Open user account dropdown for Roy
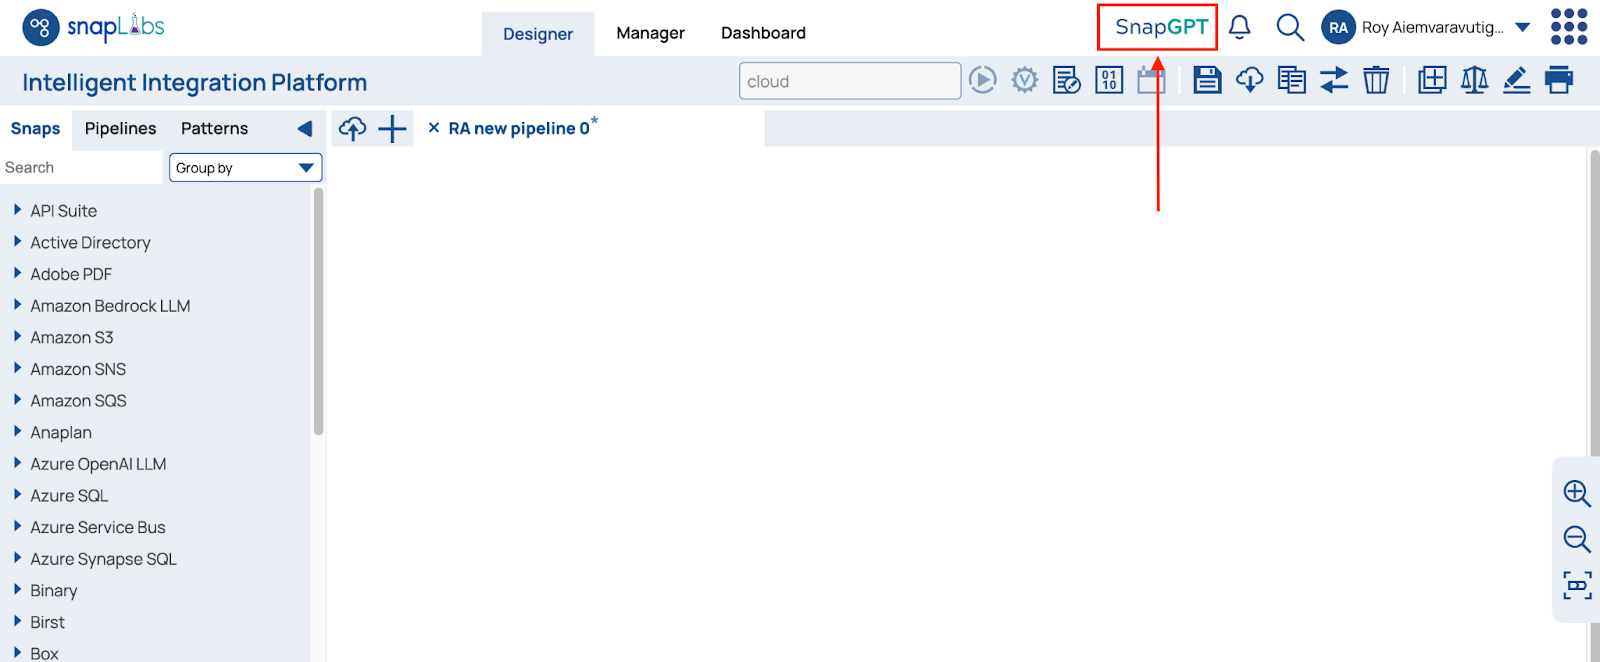 click(1523, 28)
